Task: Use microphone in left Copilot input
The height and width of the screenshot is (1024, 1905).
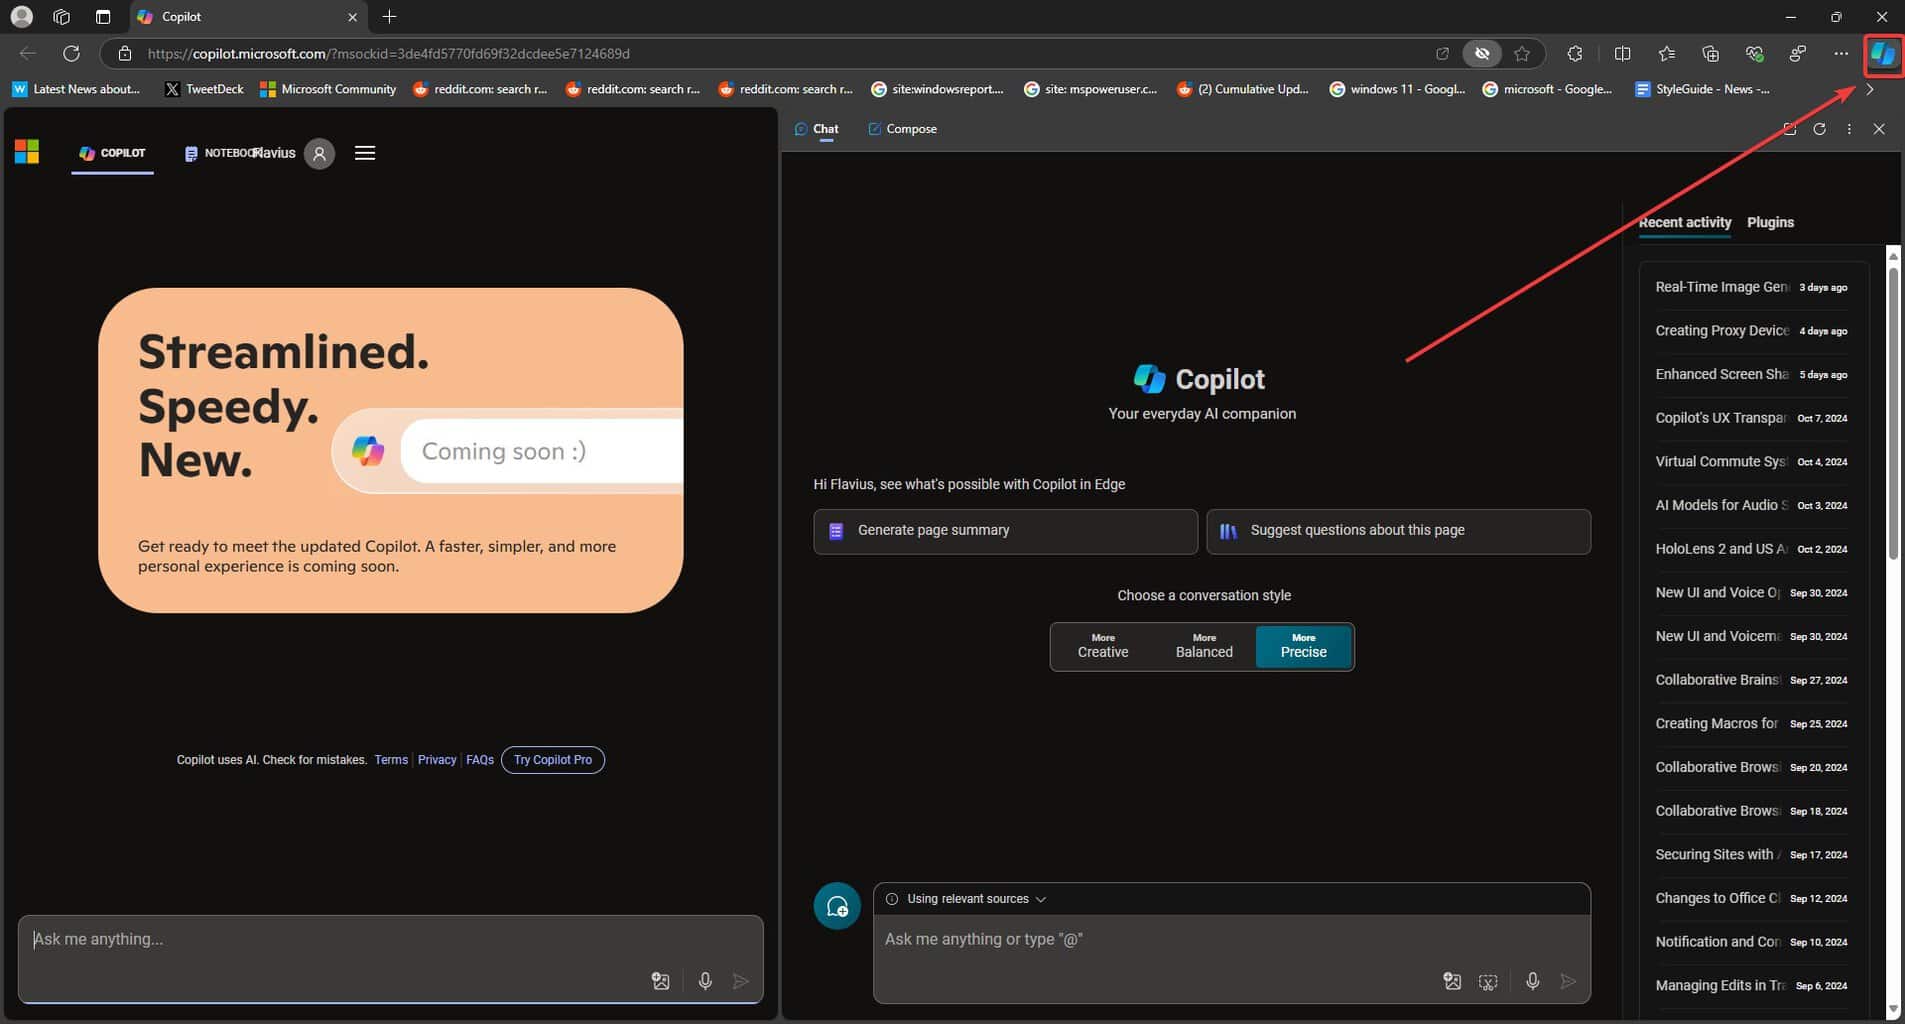Action: point(705,981)
